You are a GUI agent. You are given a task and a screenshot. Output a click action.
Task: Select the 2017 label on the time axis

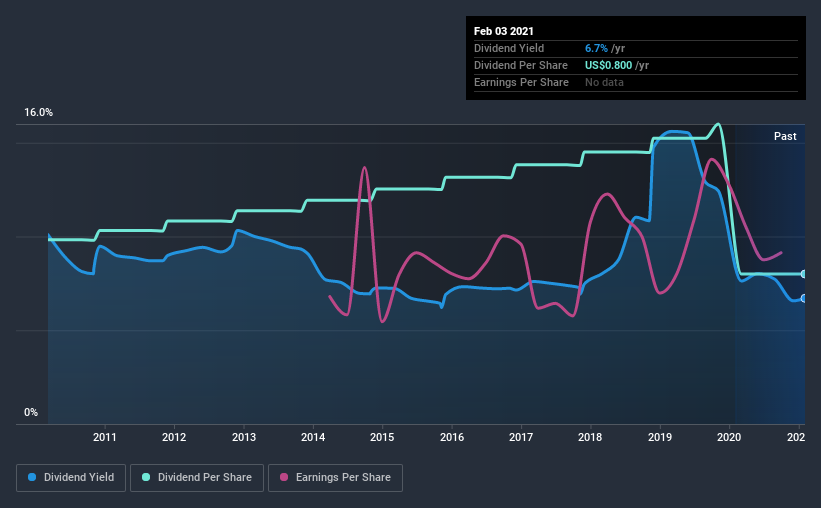521,437
